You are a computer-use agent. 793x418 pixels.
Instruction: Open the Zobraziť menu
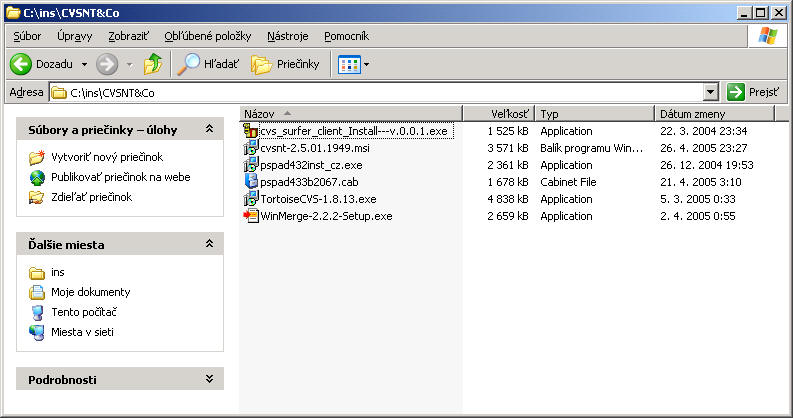[x=128, y=36]
